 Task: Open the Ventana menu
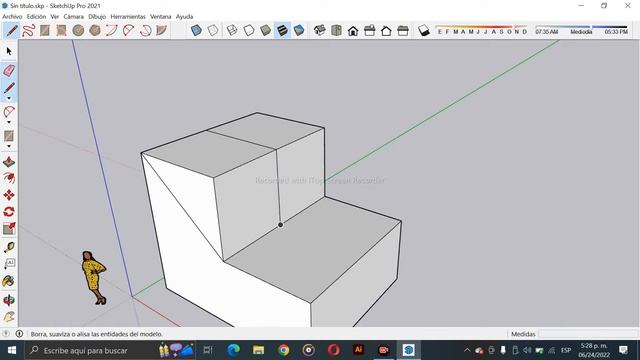(x=160, y=17)
